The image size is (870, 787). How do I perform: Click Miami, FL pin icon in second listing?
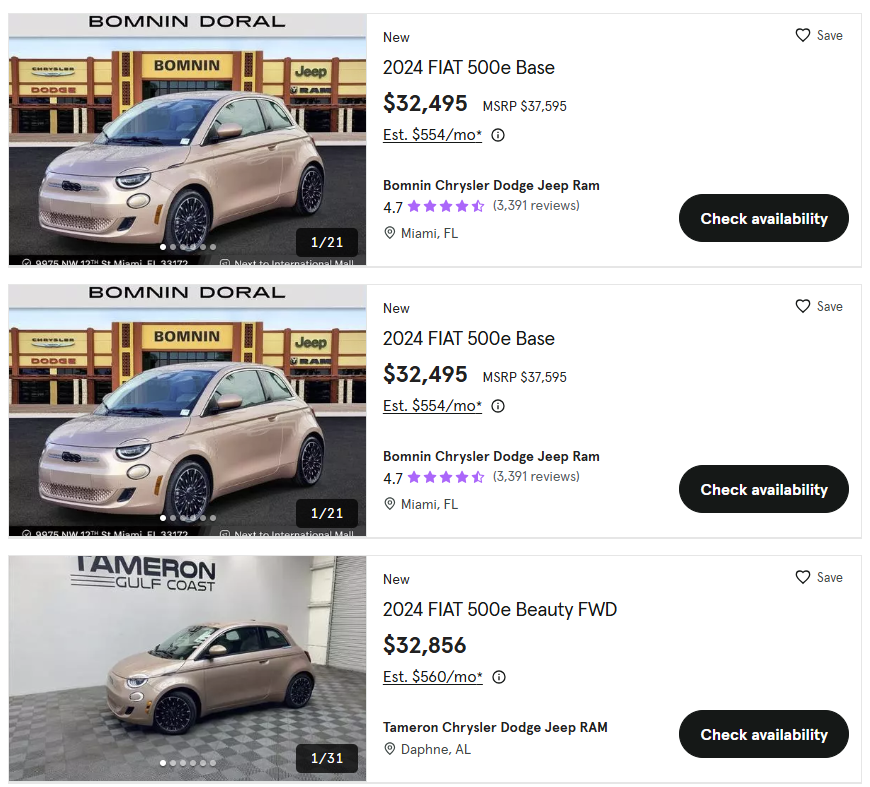[x=390, y=504]
